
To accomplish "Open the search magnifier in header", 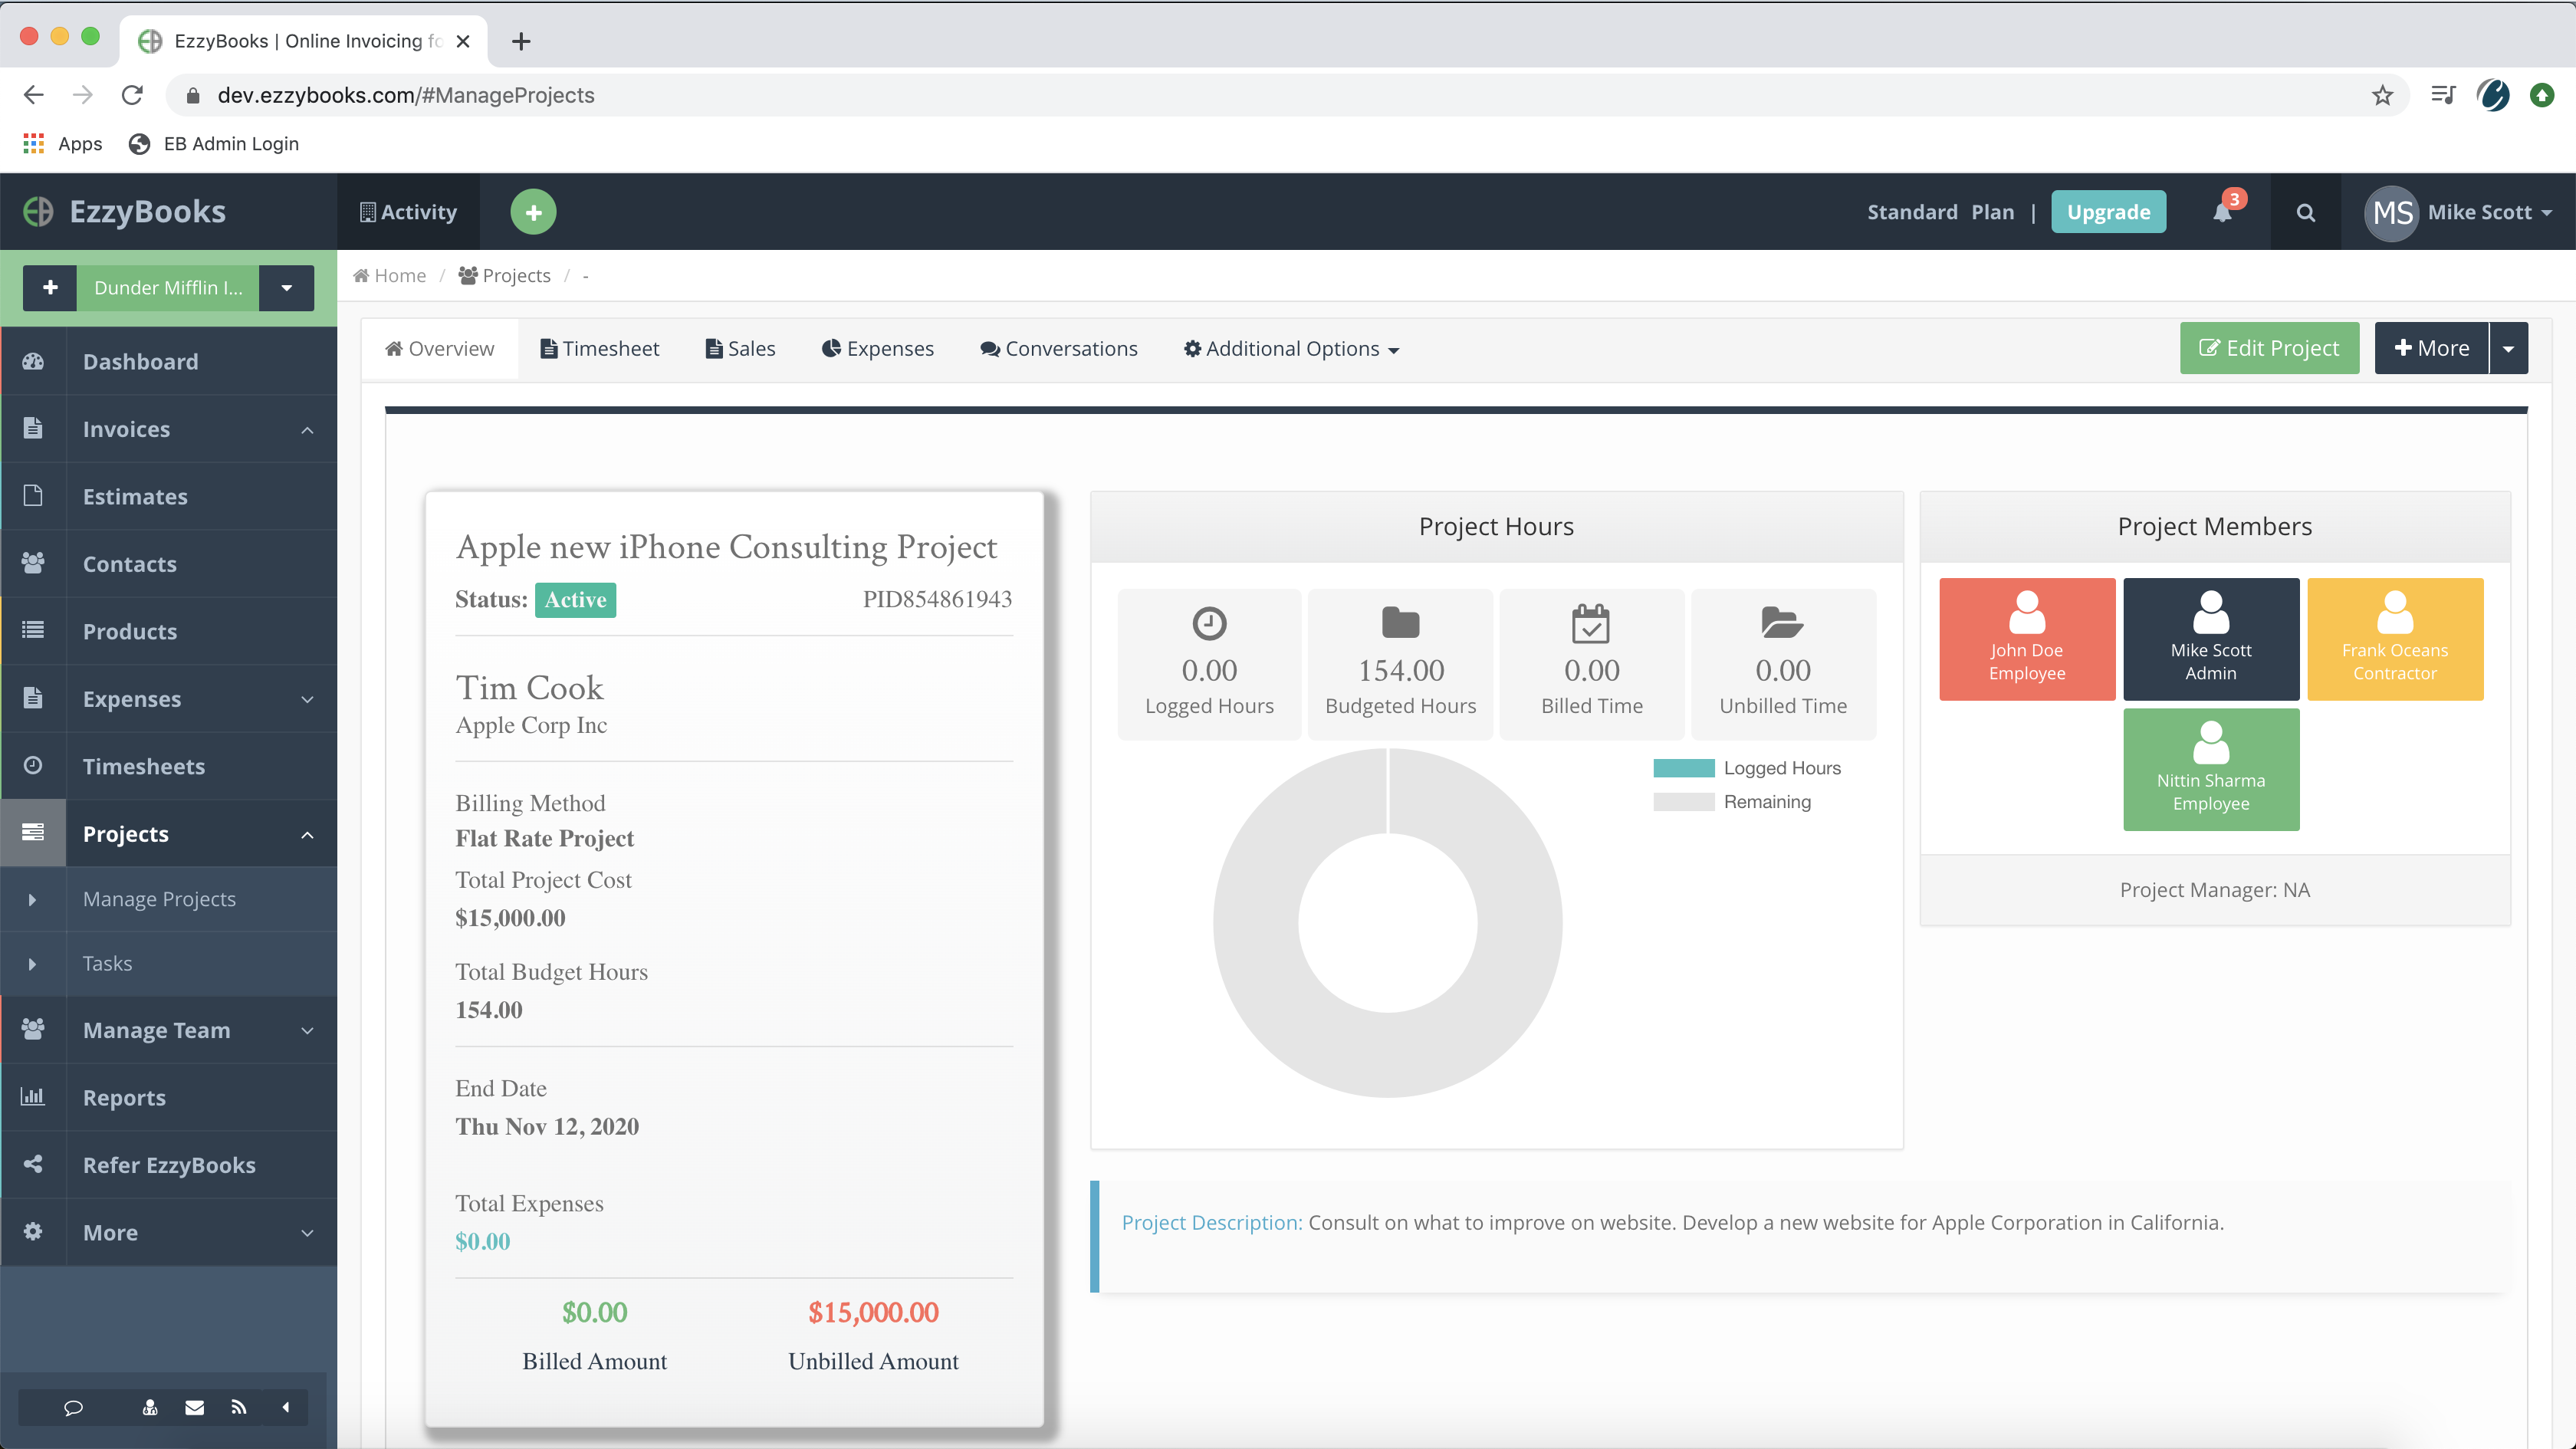I will pos(2305,212).
